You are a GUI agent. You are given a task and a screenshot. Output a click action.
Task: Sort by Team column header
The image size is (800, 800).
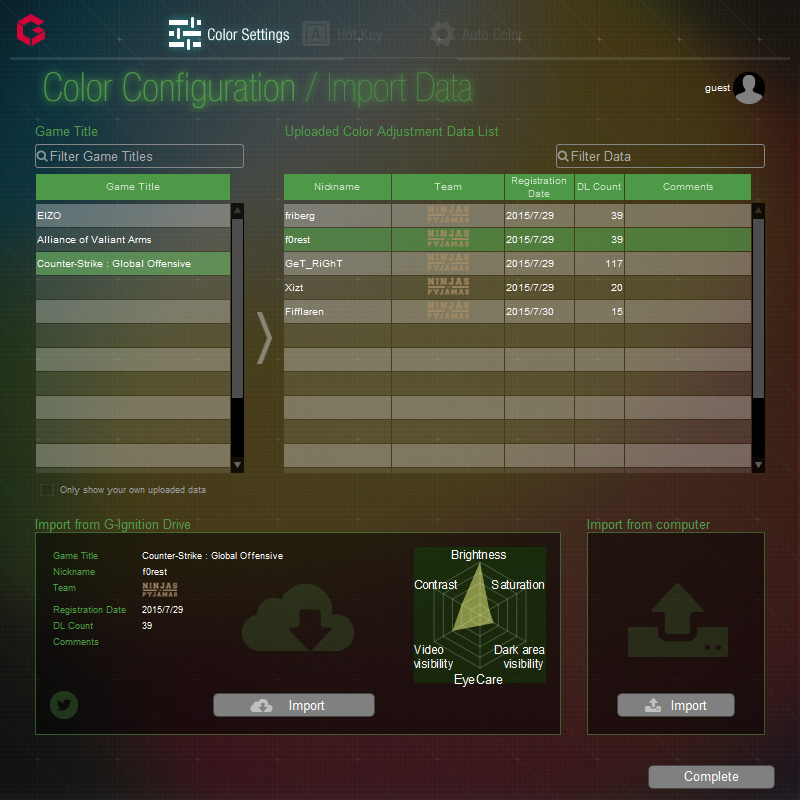(x=448, y=187)
